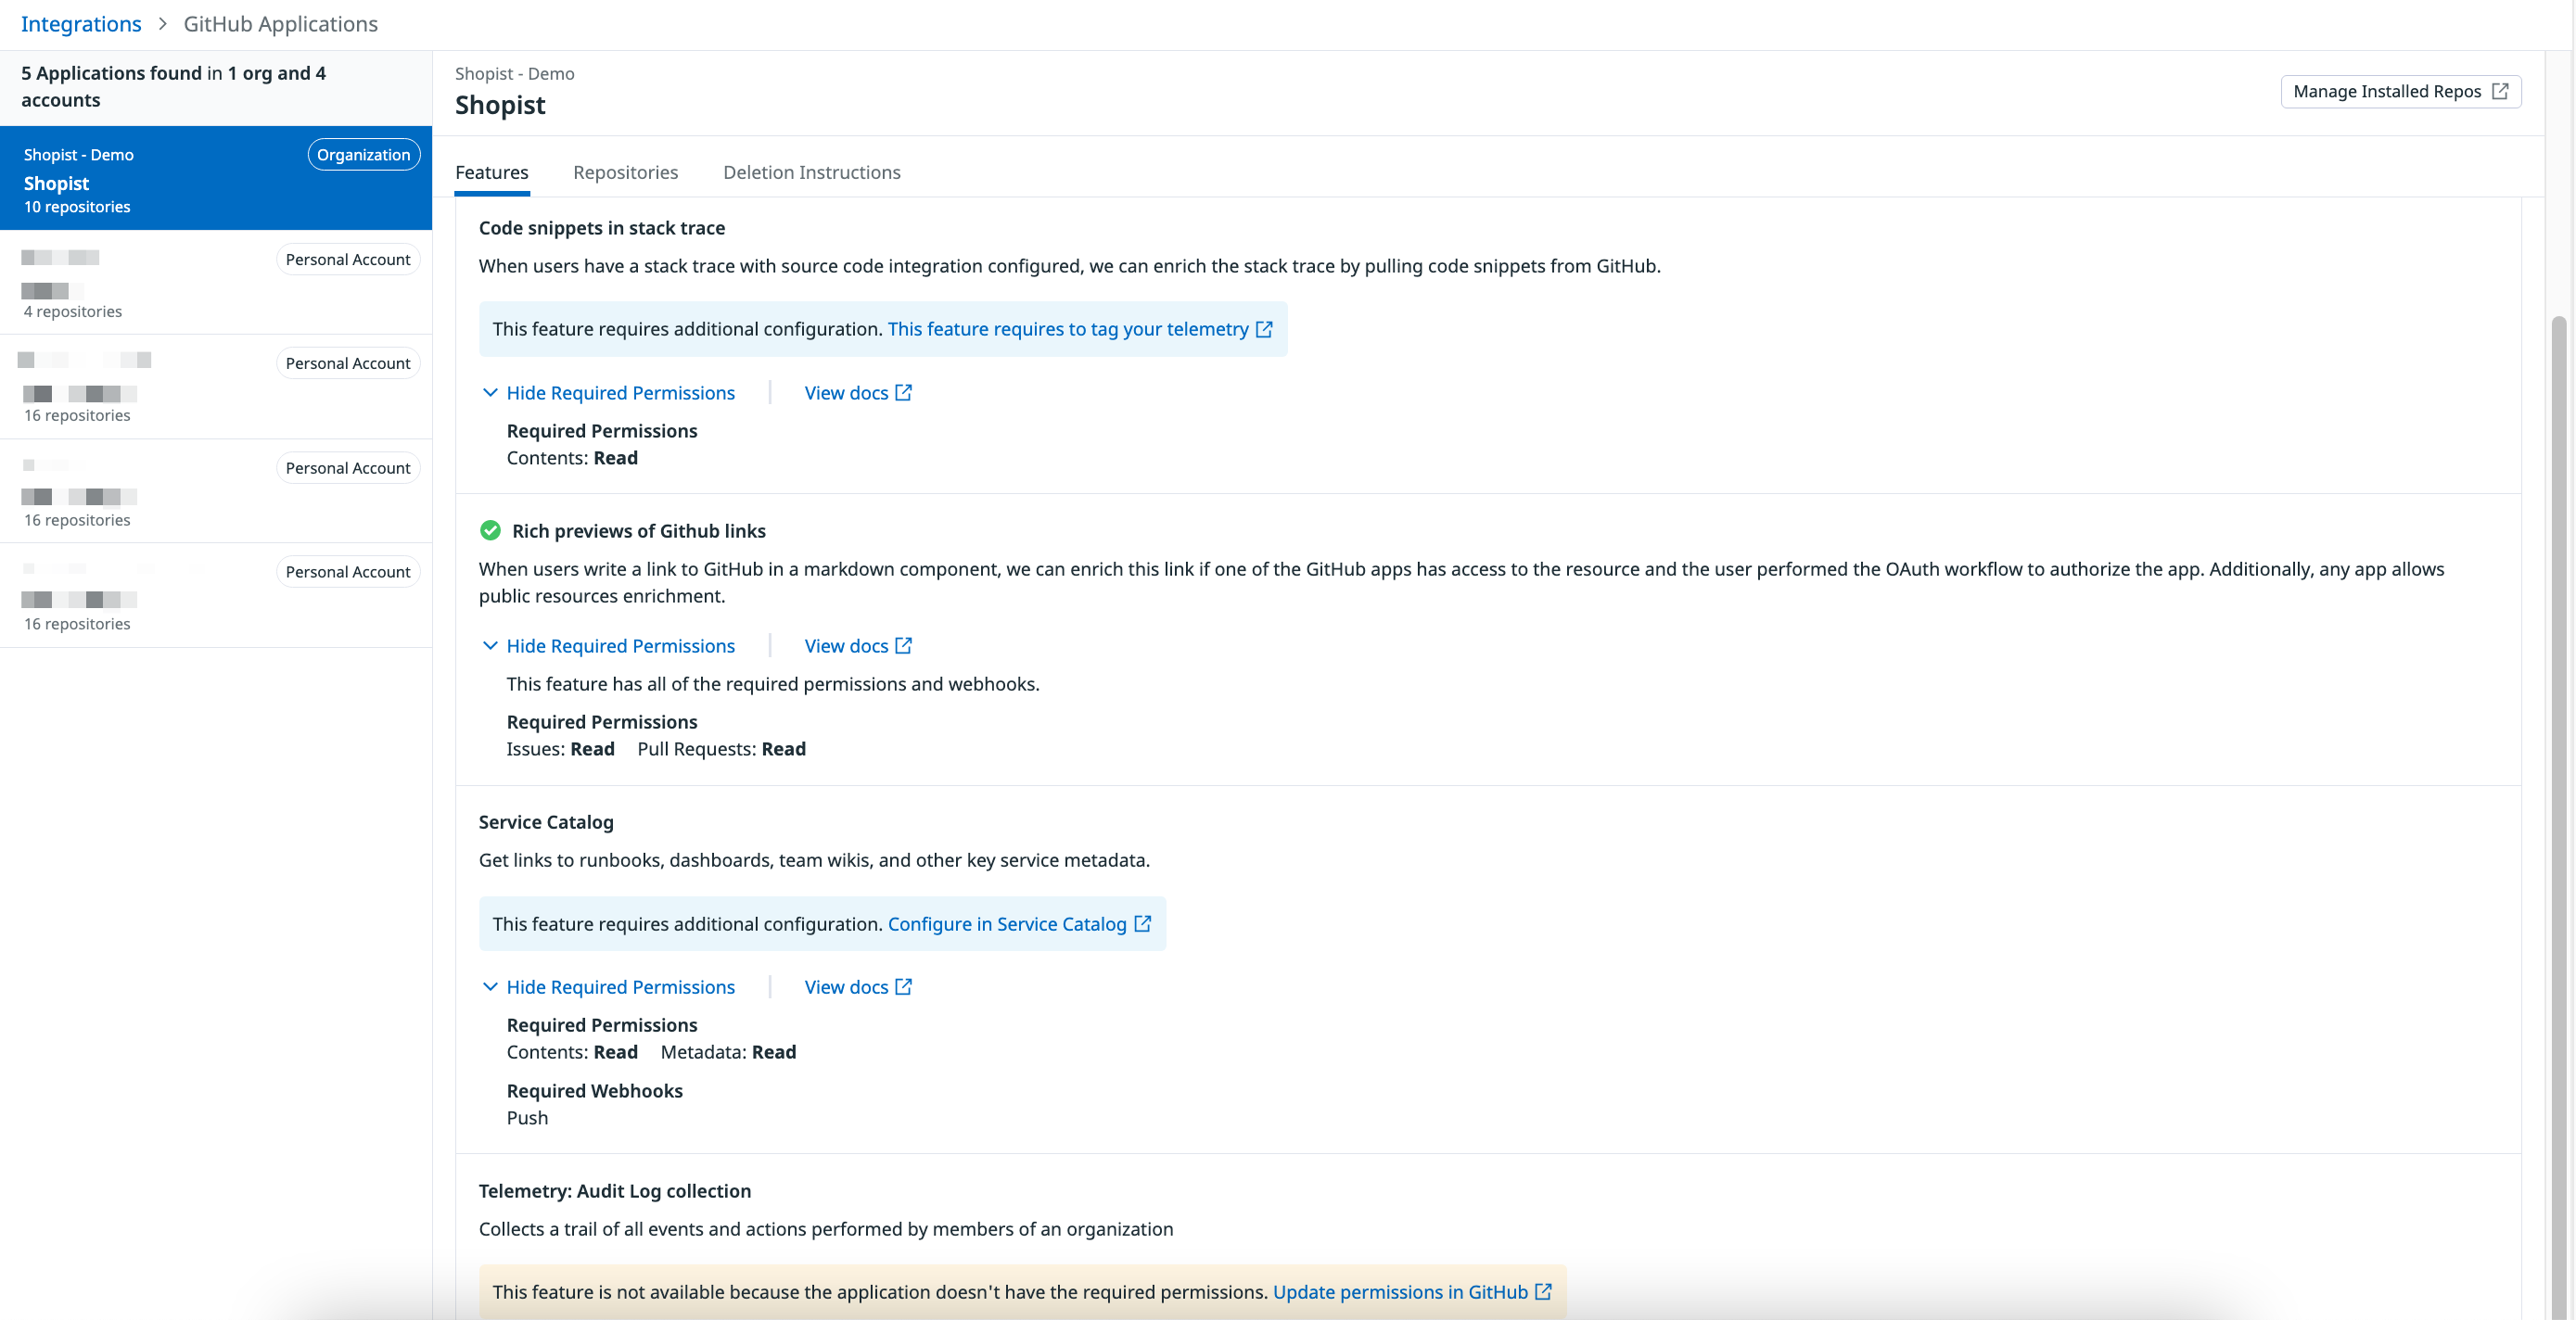
Task: Select the Organization badge on Shopist - Demo
Action: [x=363, y=154]
